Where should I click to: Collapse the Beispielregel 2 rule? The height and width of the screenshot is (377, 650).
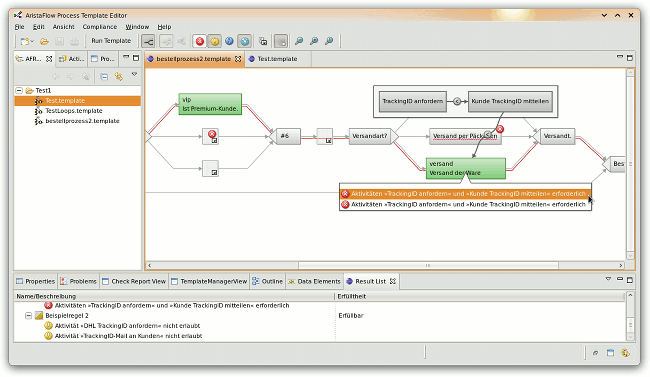pos(28,316)
